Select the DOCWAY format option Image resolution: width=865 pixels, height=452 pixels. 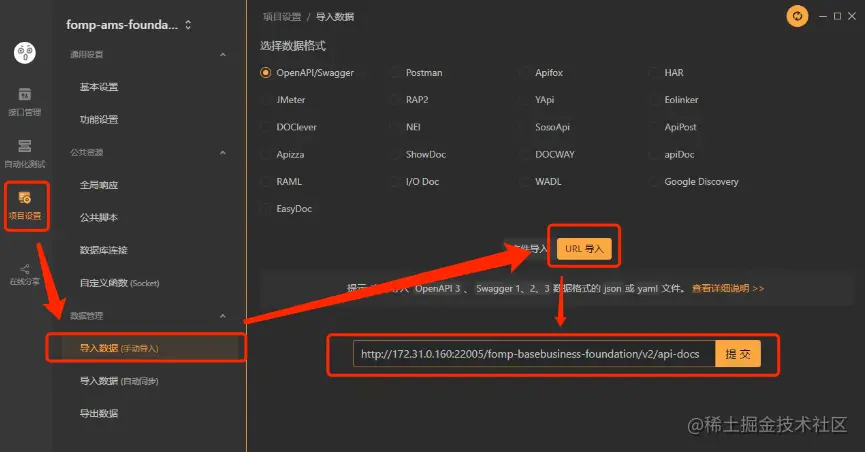click(547, 155)
